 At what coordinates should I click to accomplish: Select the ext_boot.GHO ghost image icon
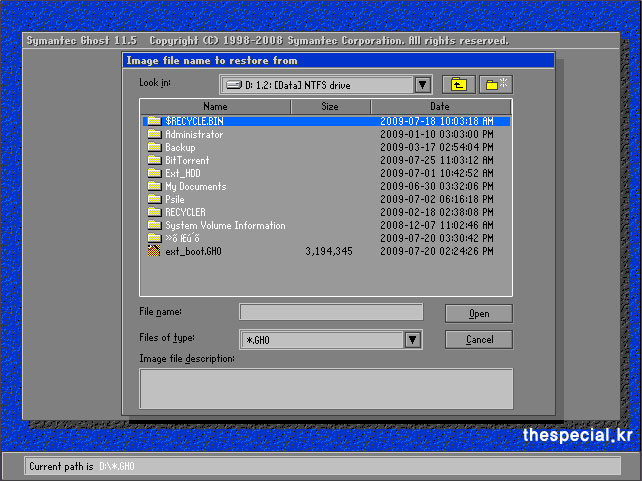point(154,251)
